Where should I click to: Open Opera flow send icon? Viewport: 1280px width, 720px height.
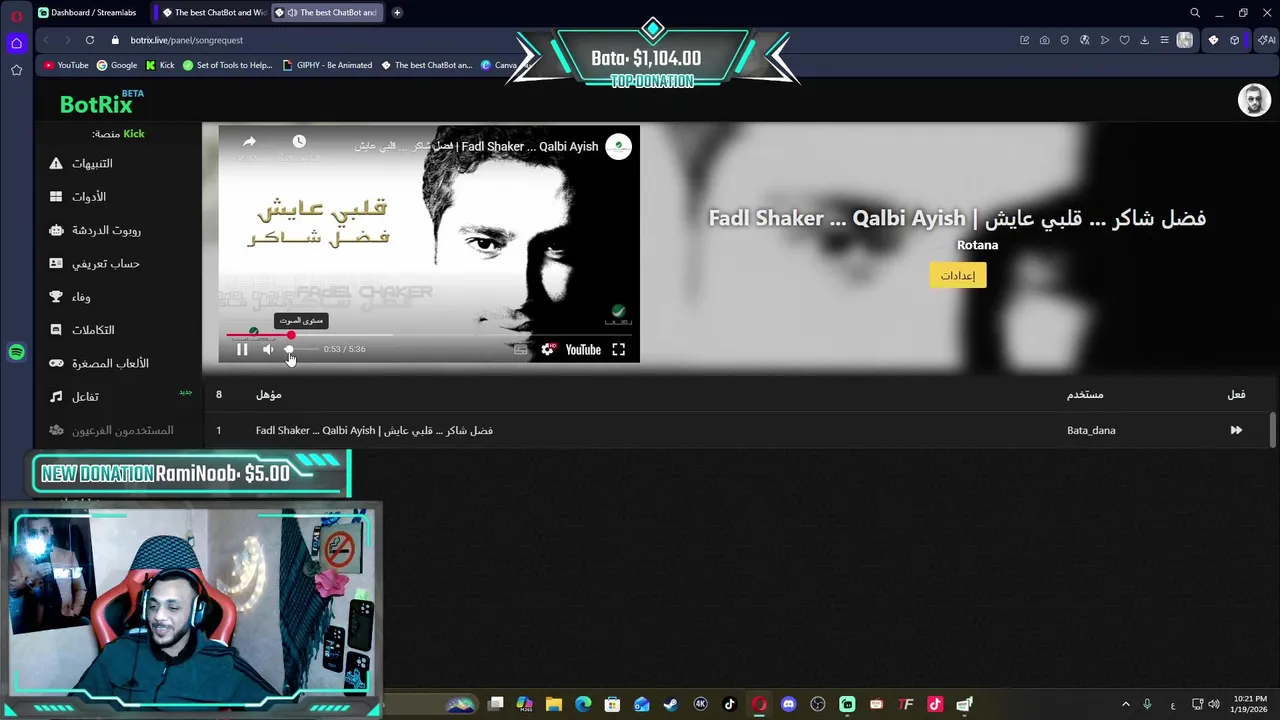pos(1104,40)
